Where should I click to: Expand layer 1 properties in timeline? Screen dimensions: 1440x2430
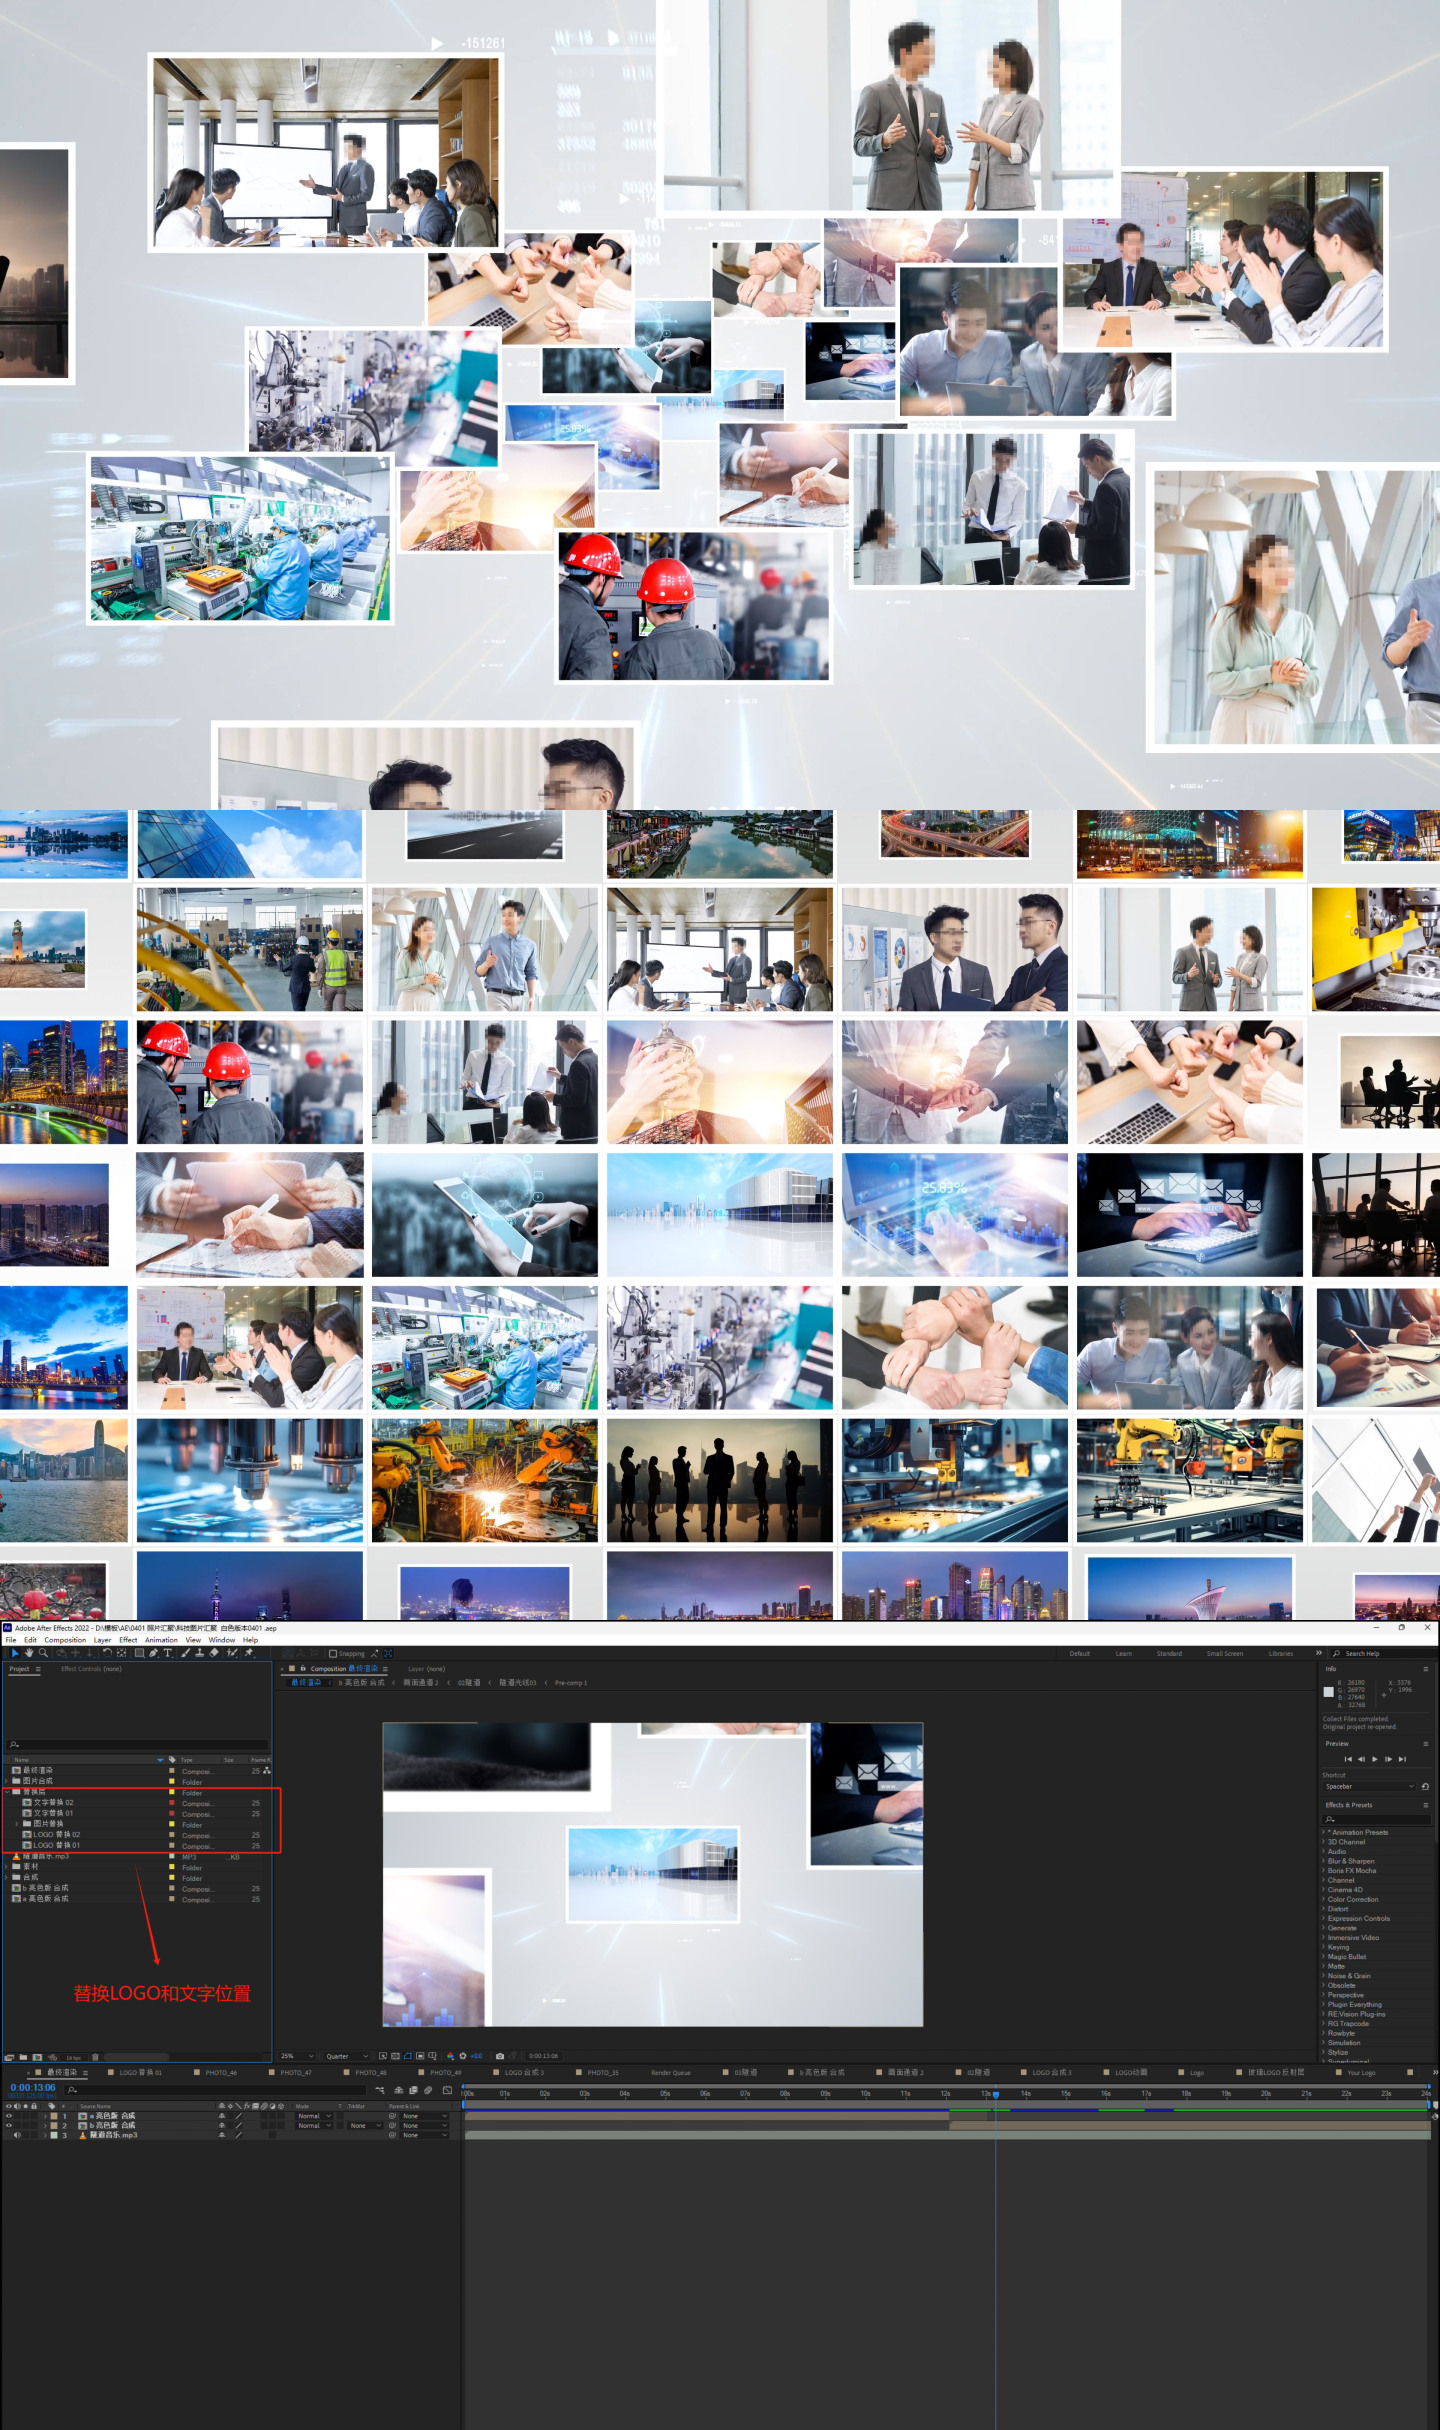(x=45, y=2116)
